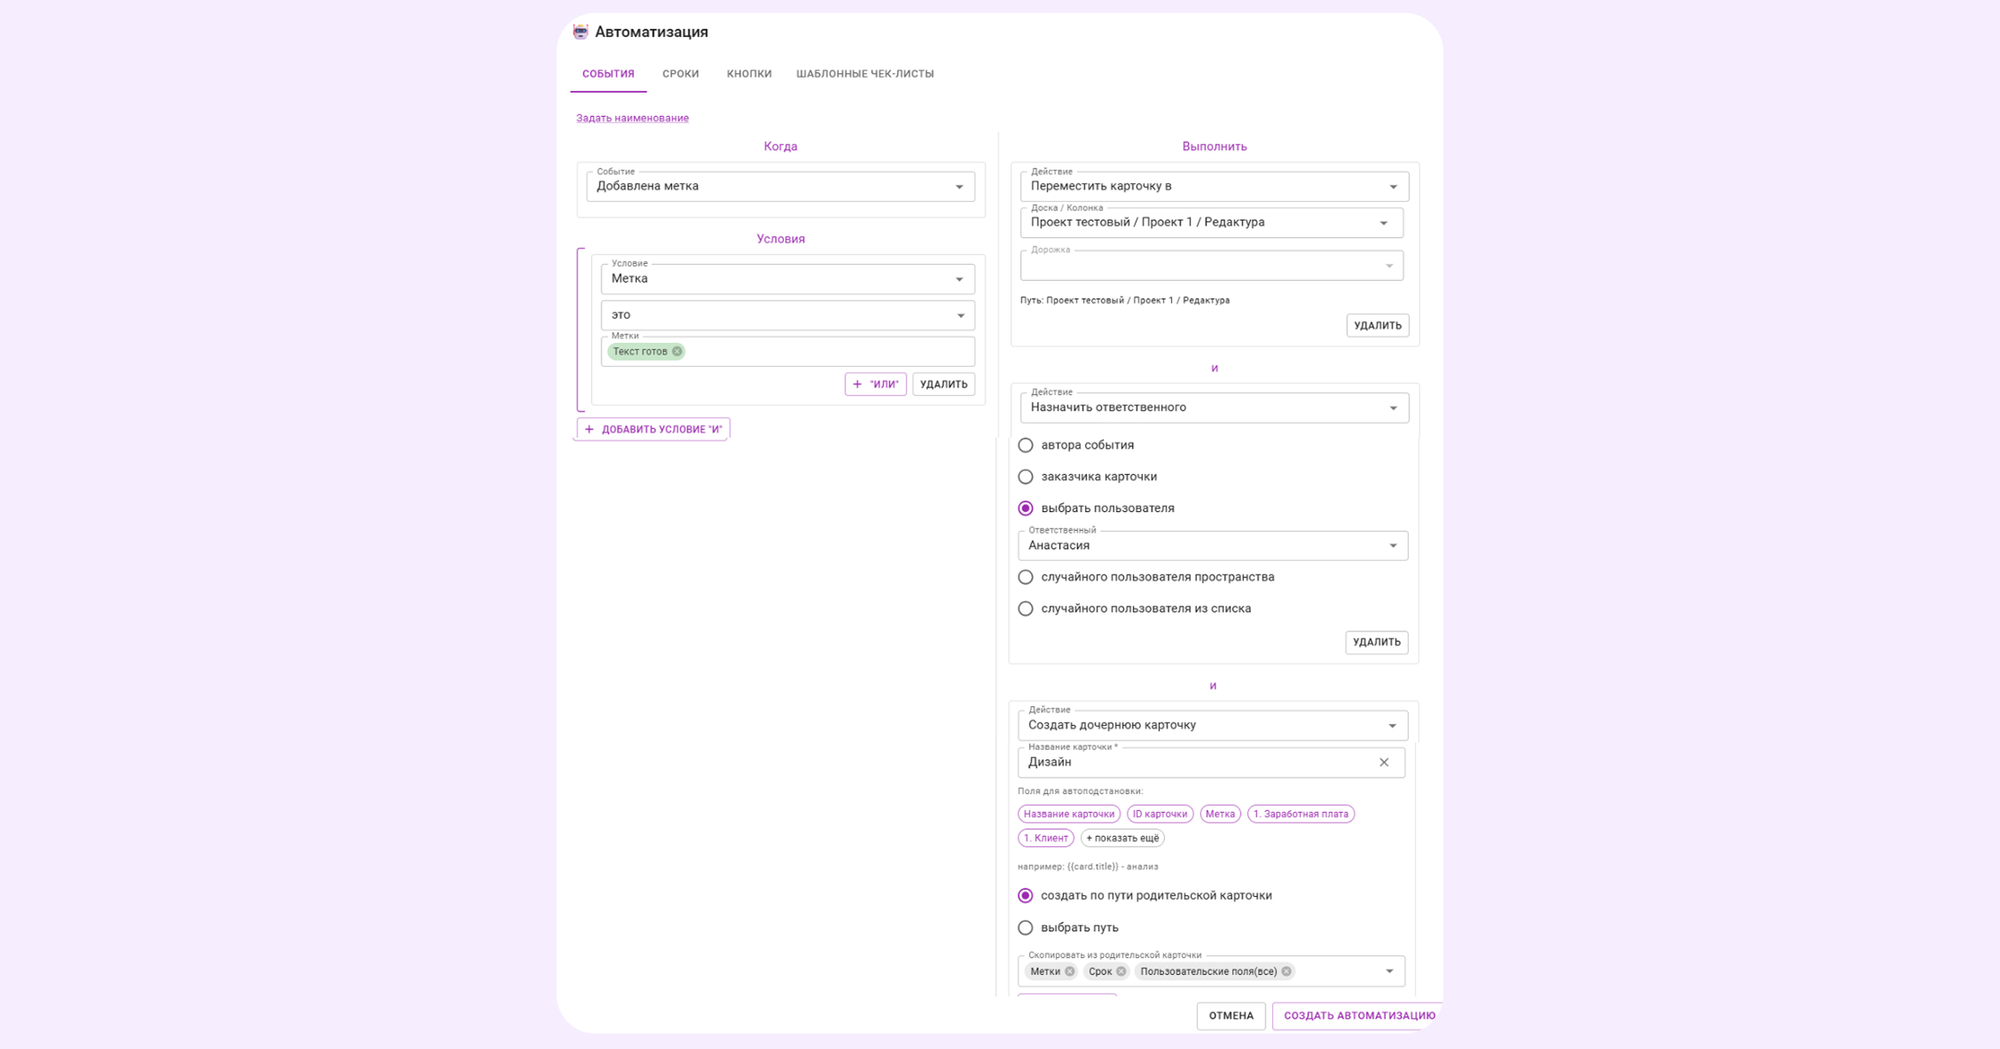This screenshot has width=2000, height=1049.
Task: Select 'заказчика карточки' radio option
Action: point(1025,477)
